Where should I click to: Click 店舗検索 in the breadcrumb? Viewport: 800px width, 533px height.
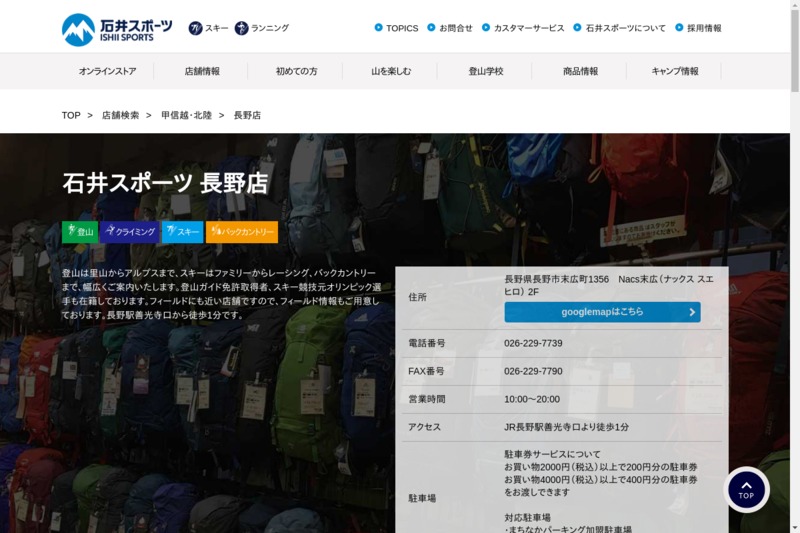120,115
